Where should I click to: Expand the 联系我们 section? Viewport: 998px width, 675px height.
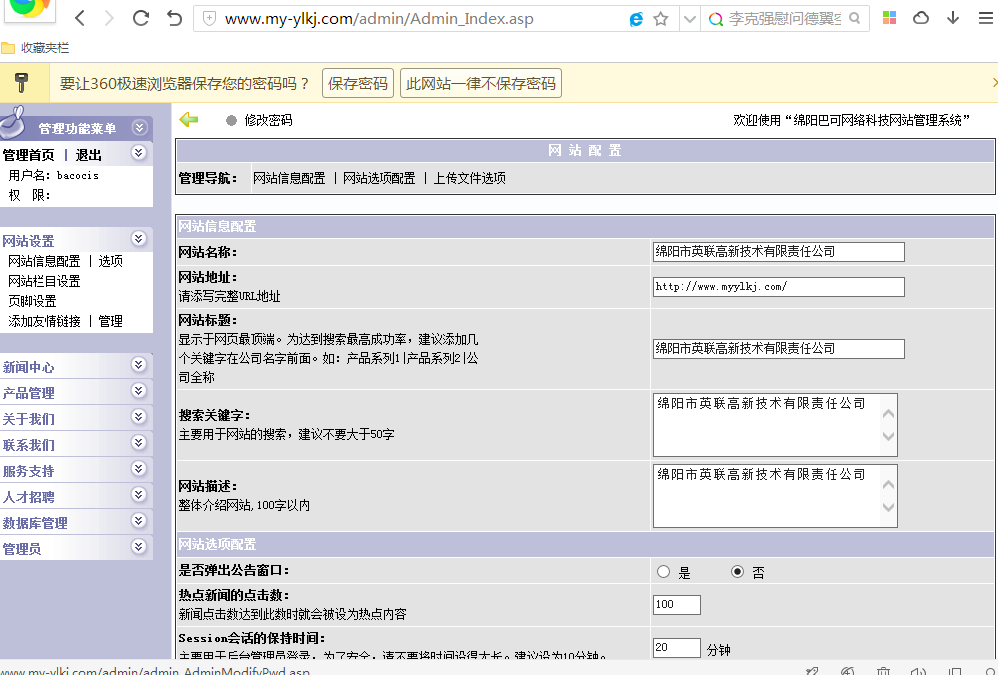pos(138,443)
